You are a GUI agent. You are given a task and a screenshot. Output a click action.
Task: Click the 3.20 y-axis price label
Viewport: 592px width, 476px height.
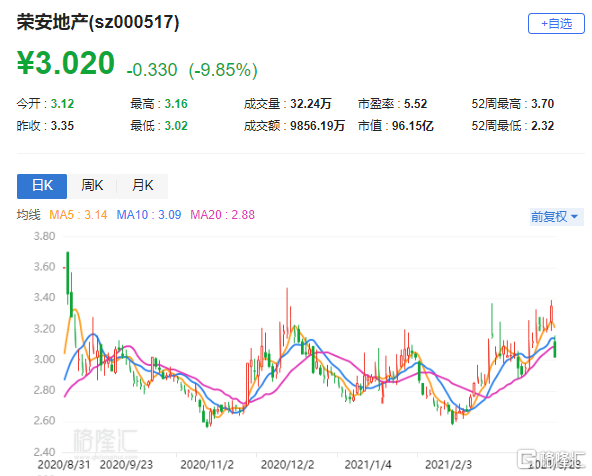[x=44, y=329]
